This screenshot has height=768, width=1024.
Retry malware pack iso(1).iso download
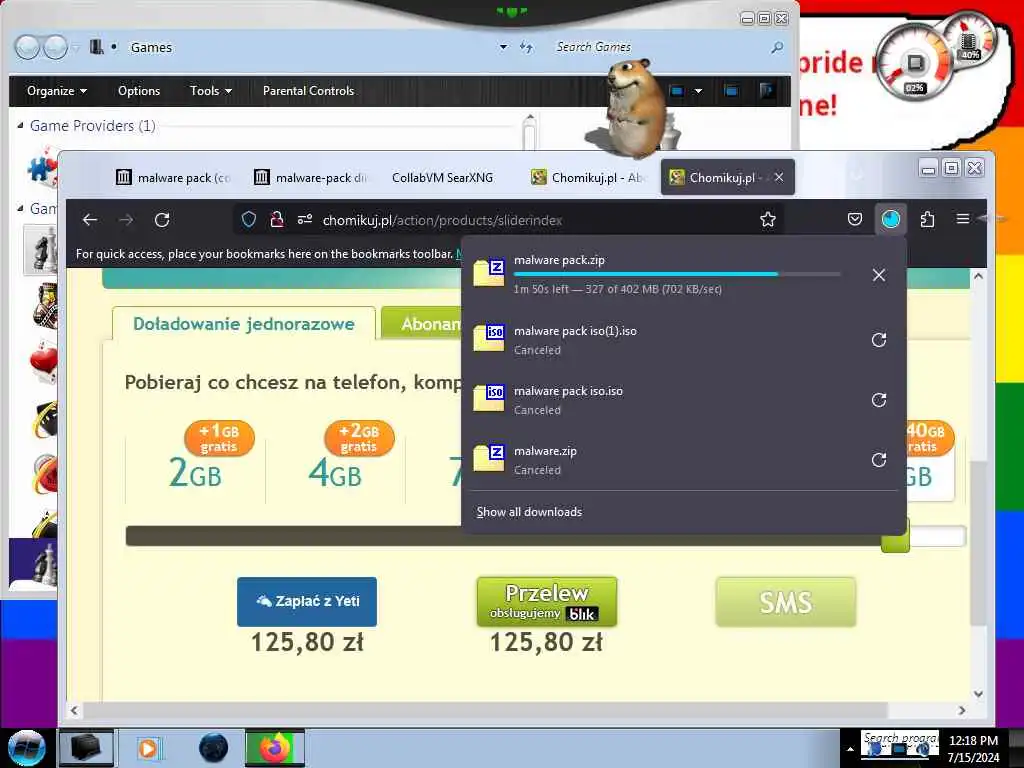[879, 340]
